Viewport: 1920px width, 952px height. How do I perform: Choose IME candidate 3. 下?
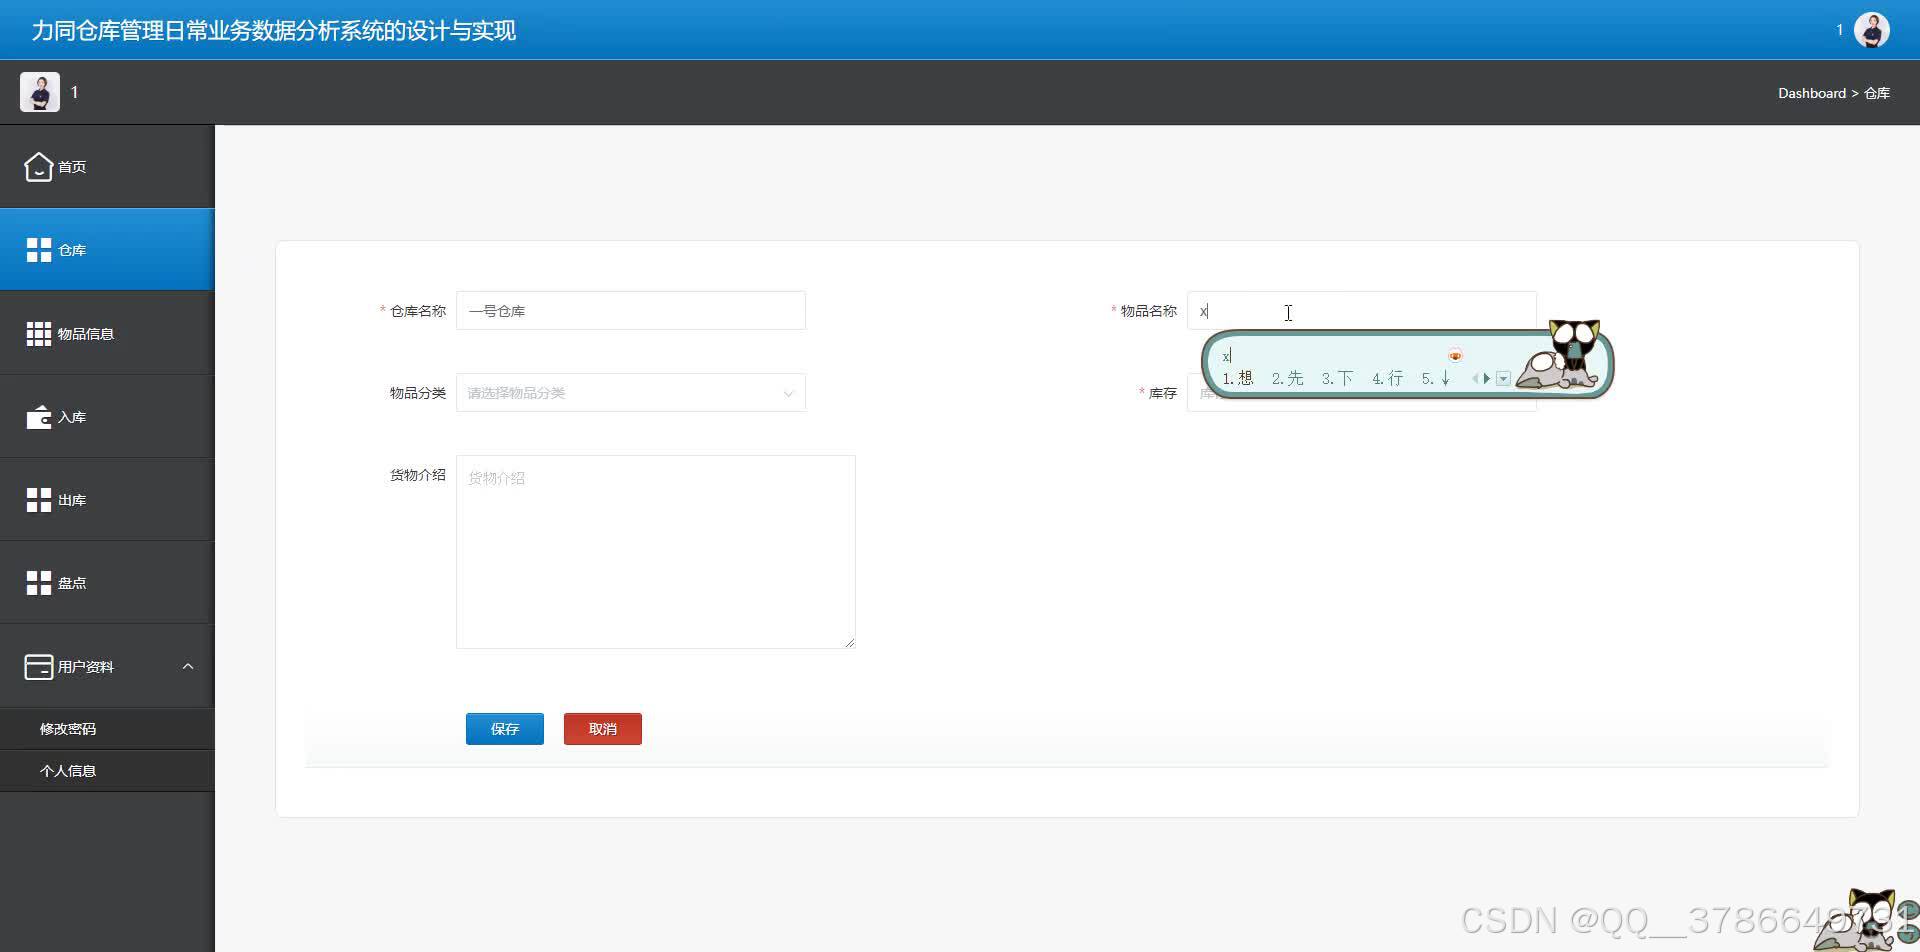pos(1338,378)
